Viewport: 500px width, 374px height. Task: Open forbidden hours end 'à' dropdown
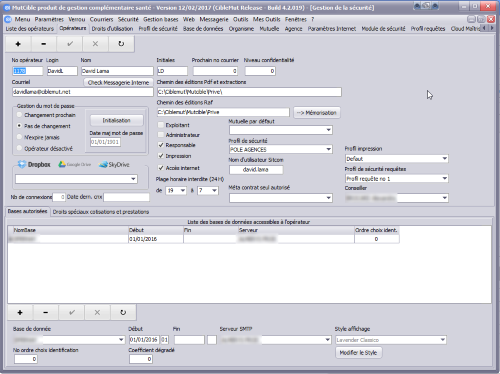(x=214, y=191)
